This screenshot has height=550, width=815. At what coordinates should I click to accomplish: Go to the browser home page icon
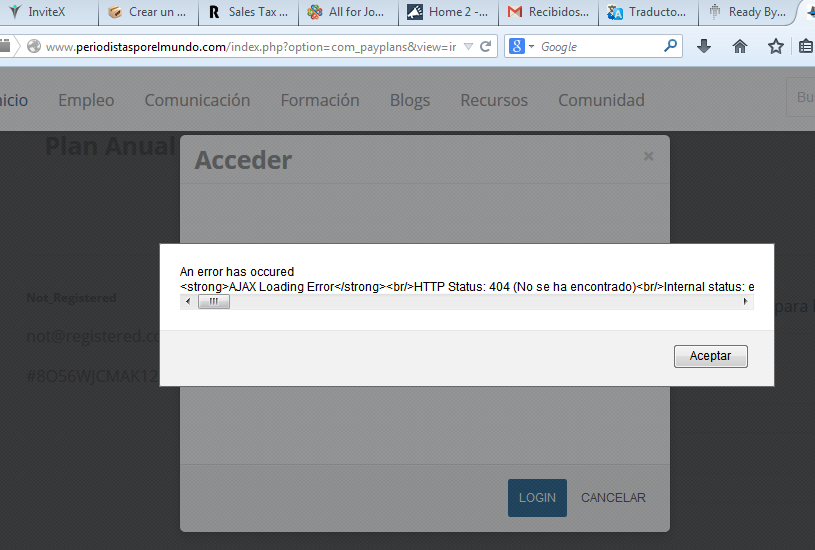(x=740, y=47)
